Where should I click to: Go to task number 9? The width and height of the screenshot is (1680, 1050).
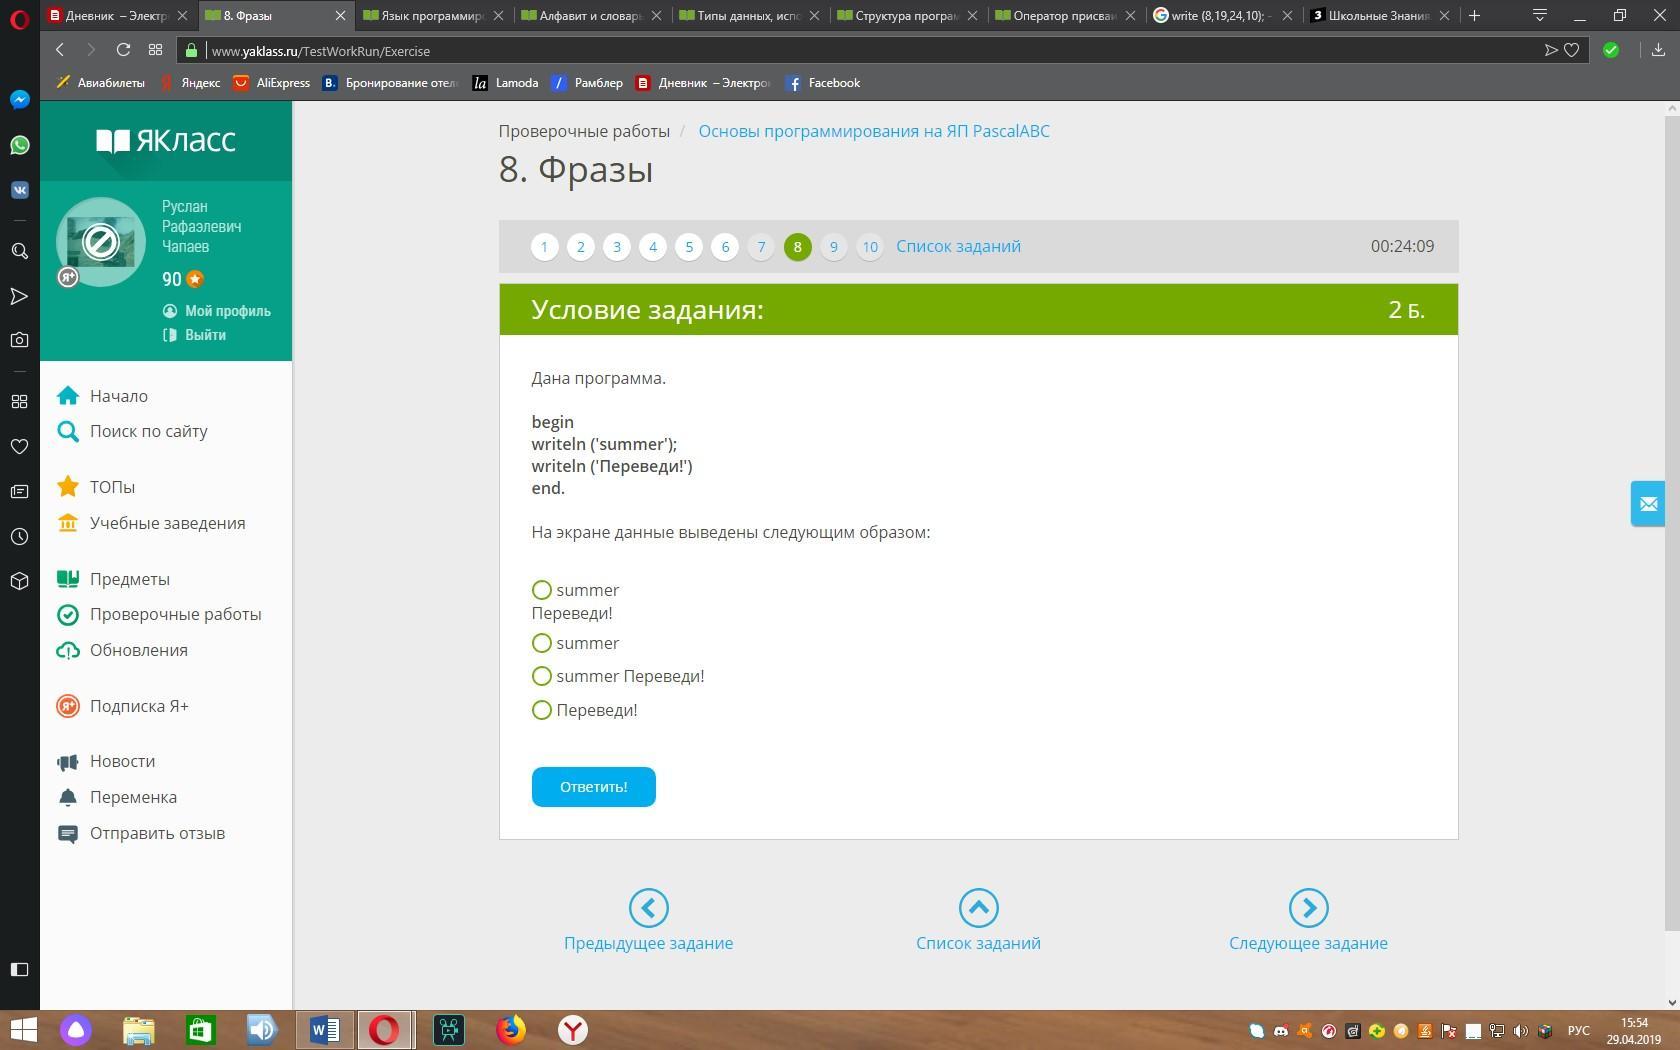(x=833, y=247)
